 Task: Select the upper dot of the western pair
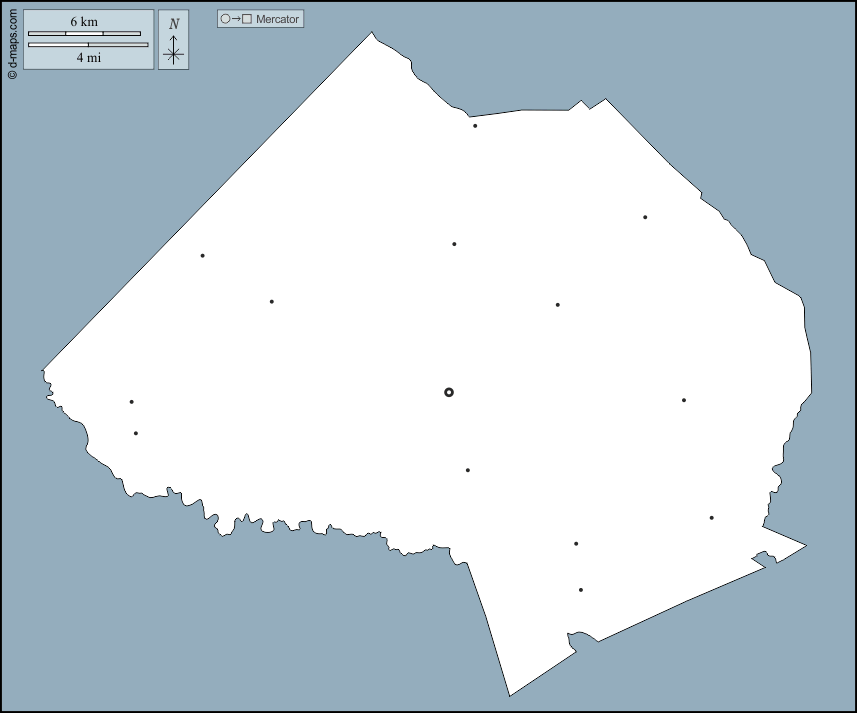click(x=131, y=402)
